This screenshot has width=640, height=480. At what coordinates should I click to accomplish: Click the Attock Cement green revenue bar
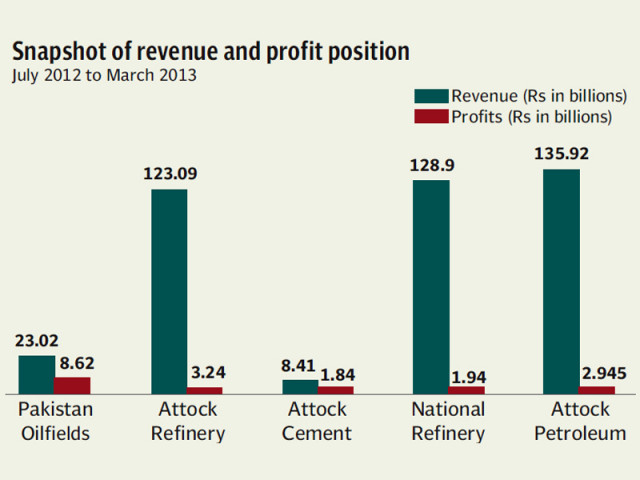(x=300, y=387)
